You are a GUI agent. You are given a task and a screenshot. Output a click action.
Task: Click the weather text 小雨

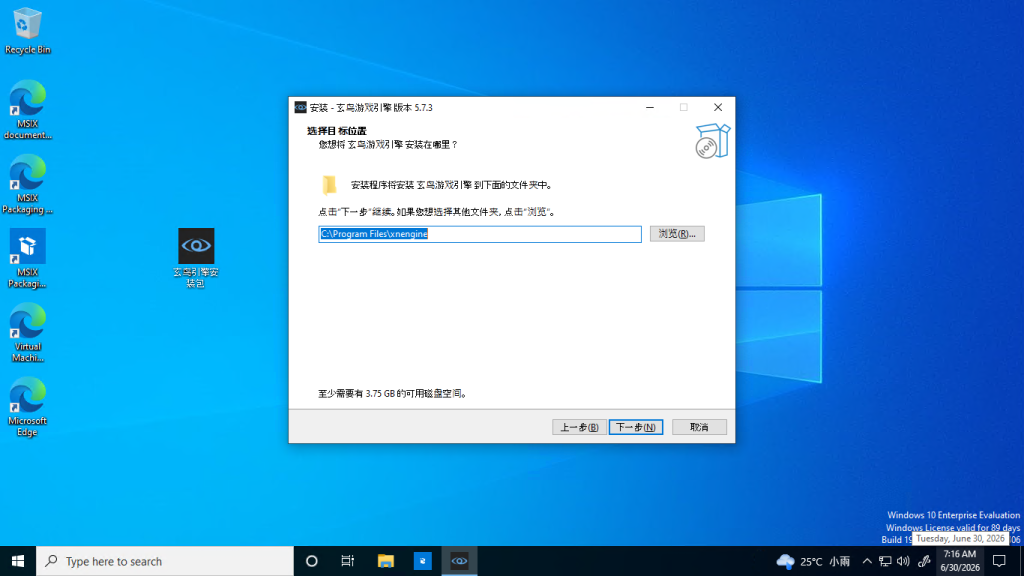tap(840, 561)
